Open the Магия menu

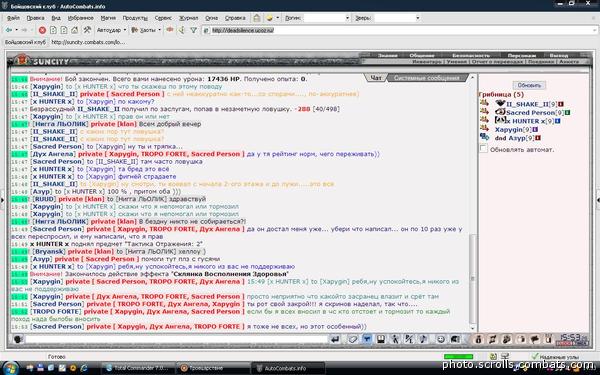108,18
